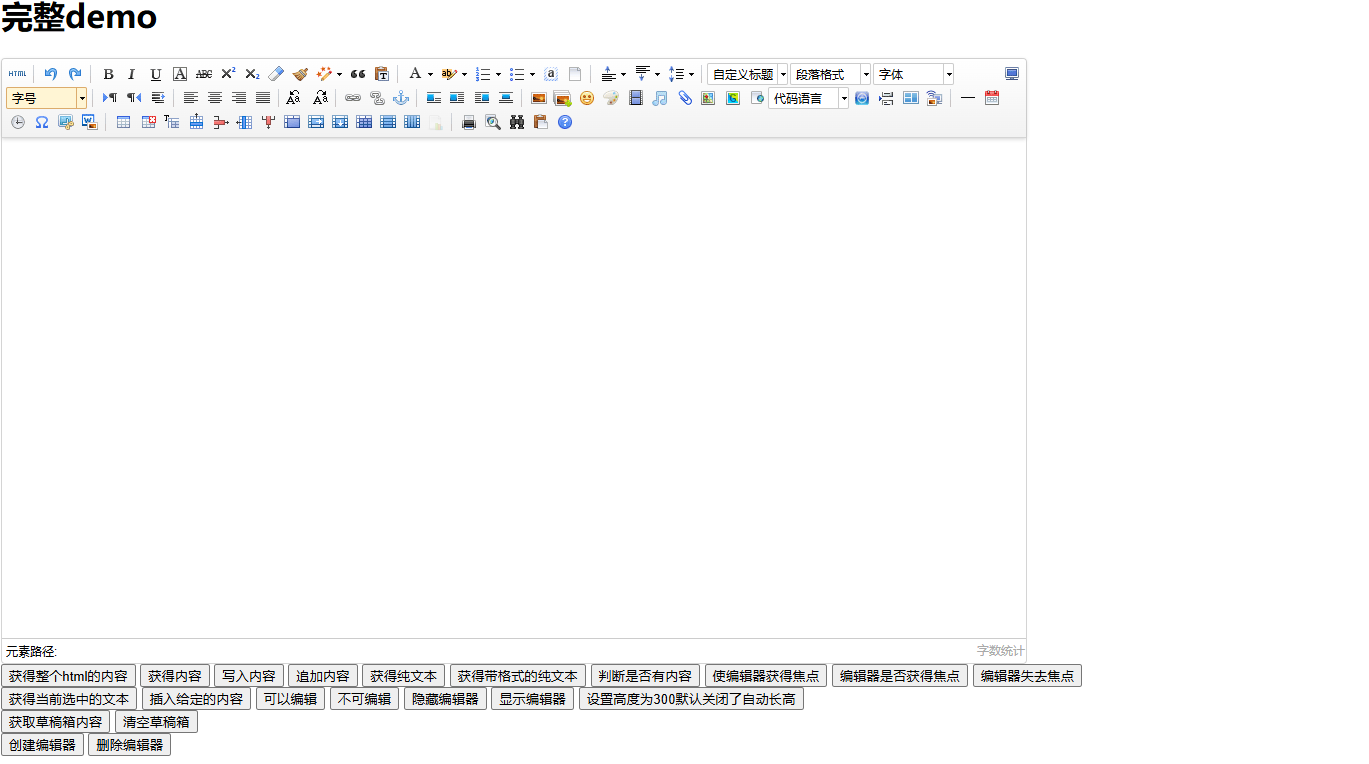The image size is (1369, 764).
Task: Insert a table
Action: click(123, 121)
